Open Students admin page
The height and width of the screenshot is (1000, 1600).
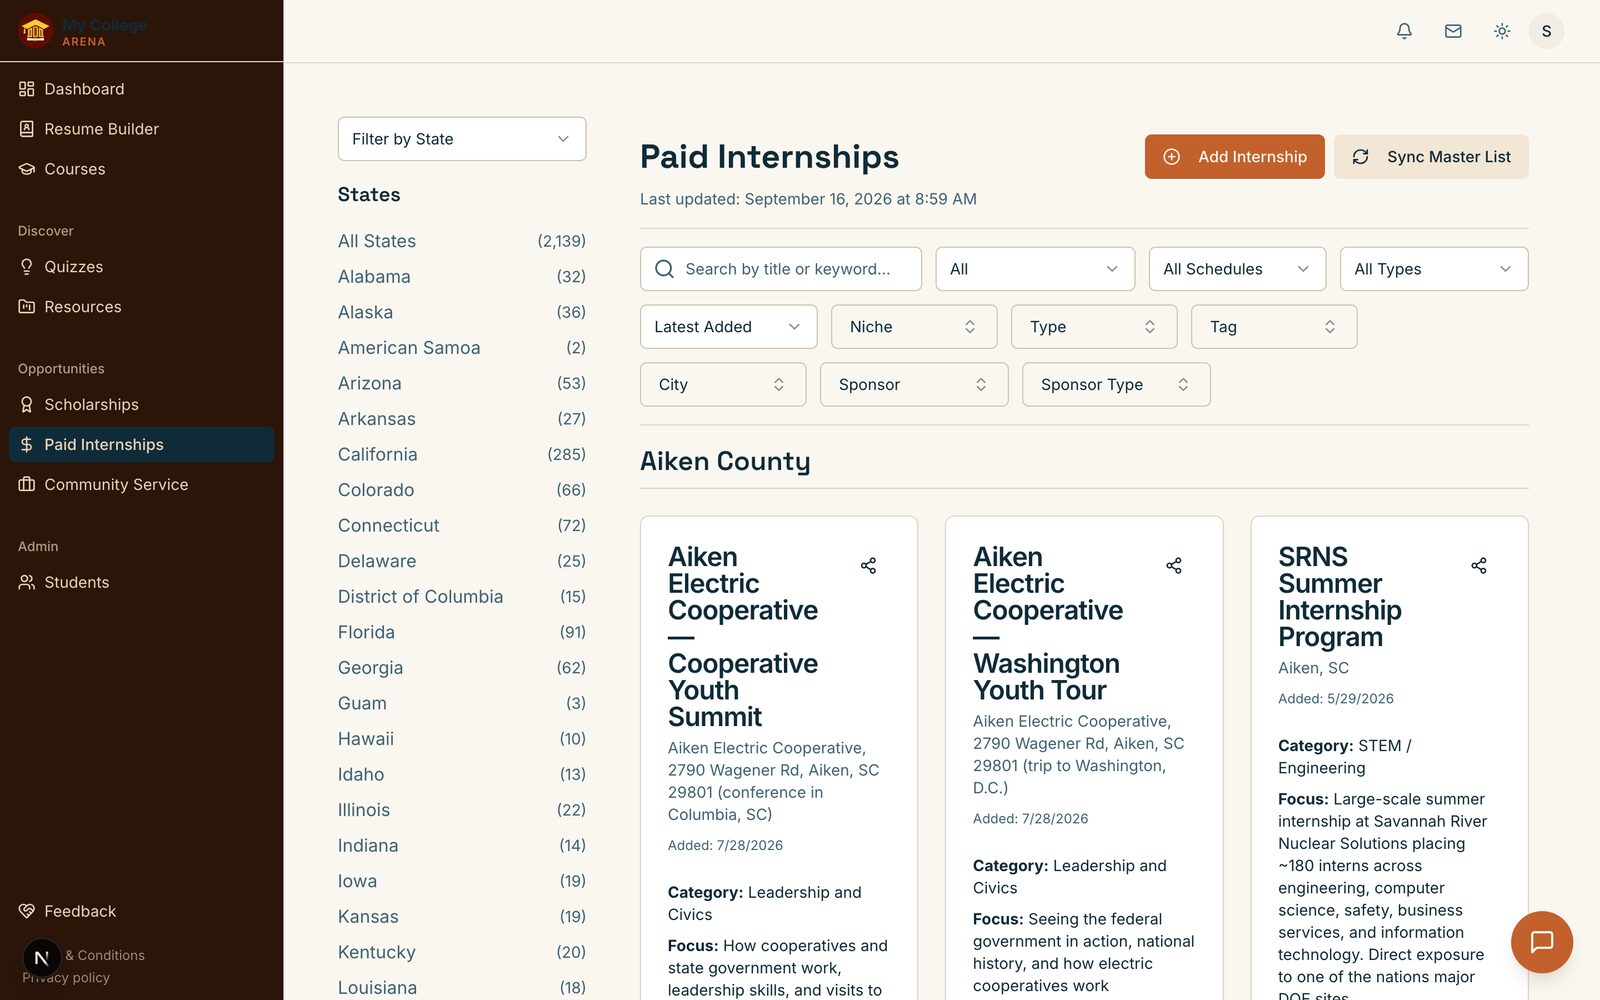141,582
